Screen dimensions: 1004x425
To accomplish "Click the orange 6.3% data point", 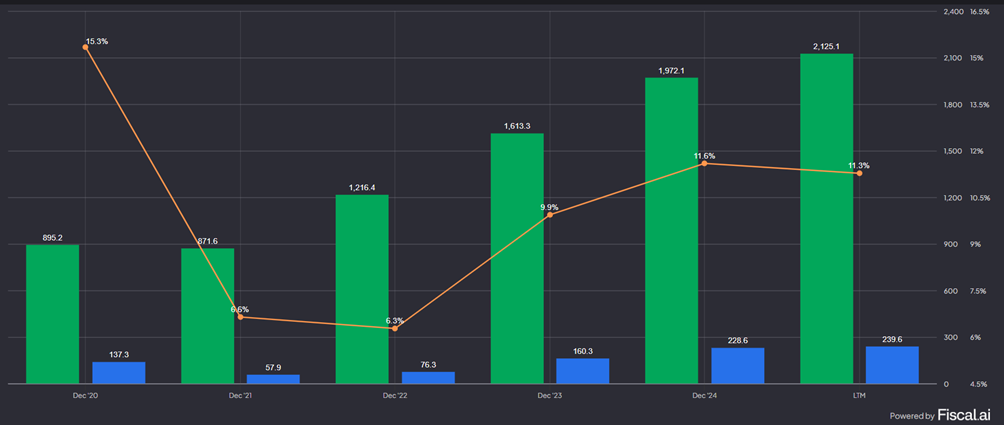I will click(x=395, y=328).
